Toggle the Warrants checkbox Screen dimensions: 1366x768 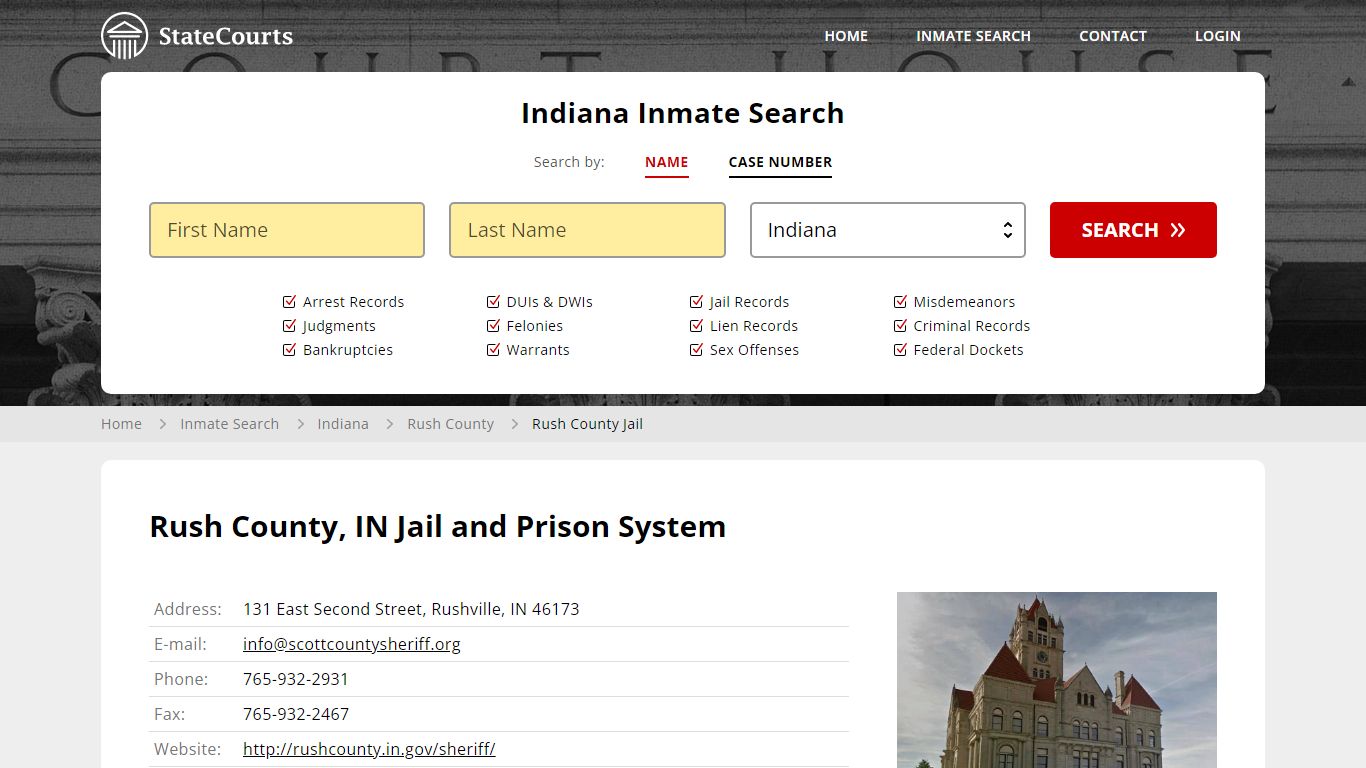click(493, 350)
